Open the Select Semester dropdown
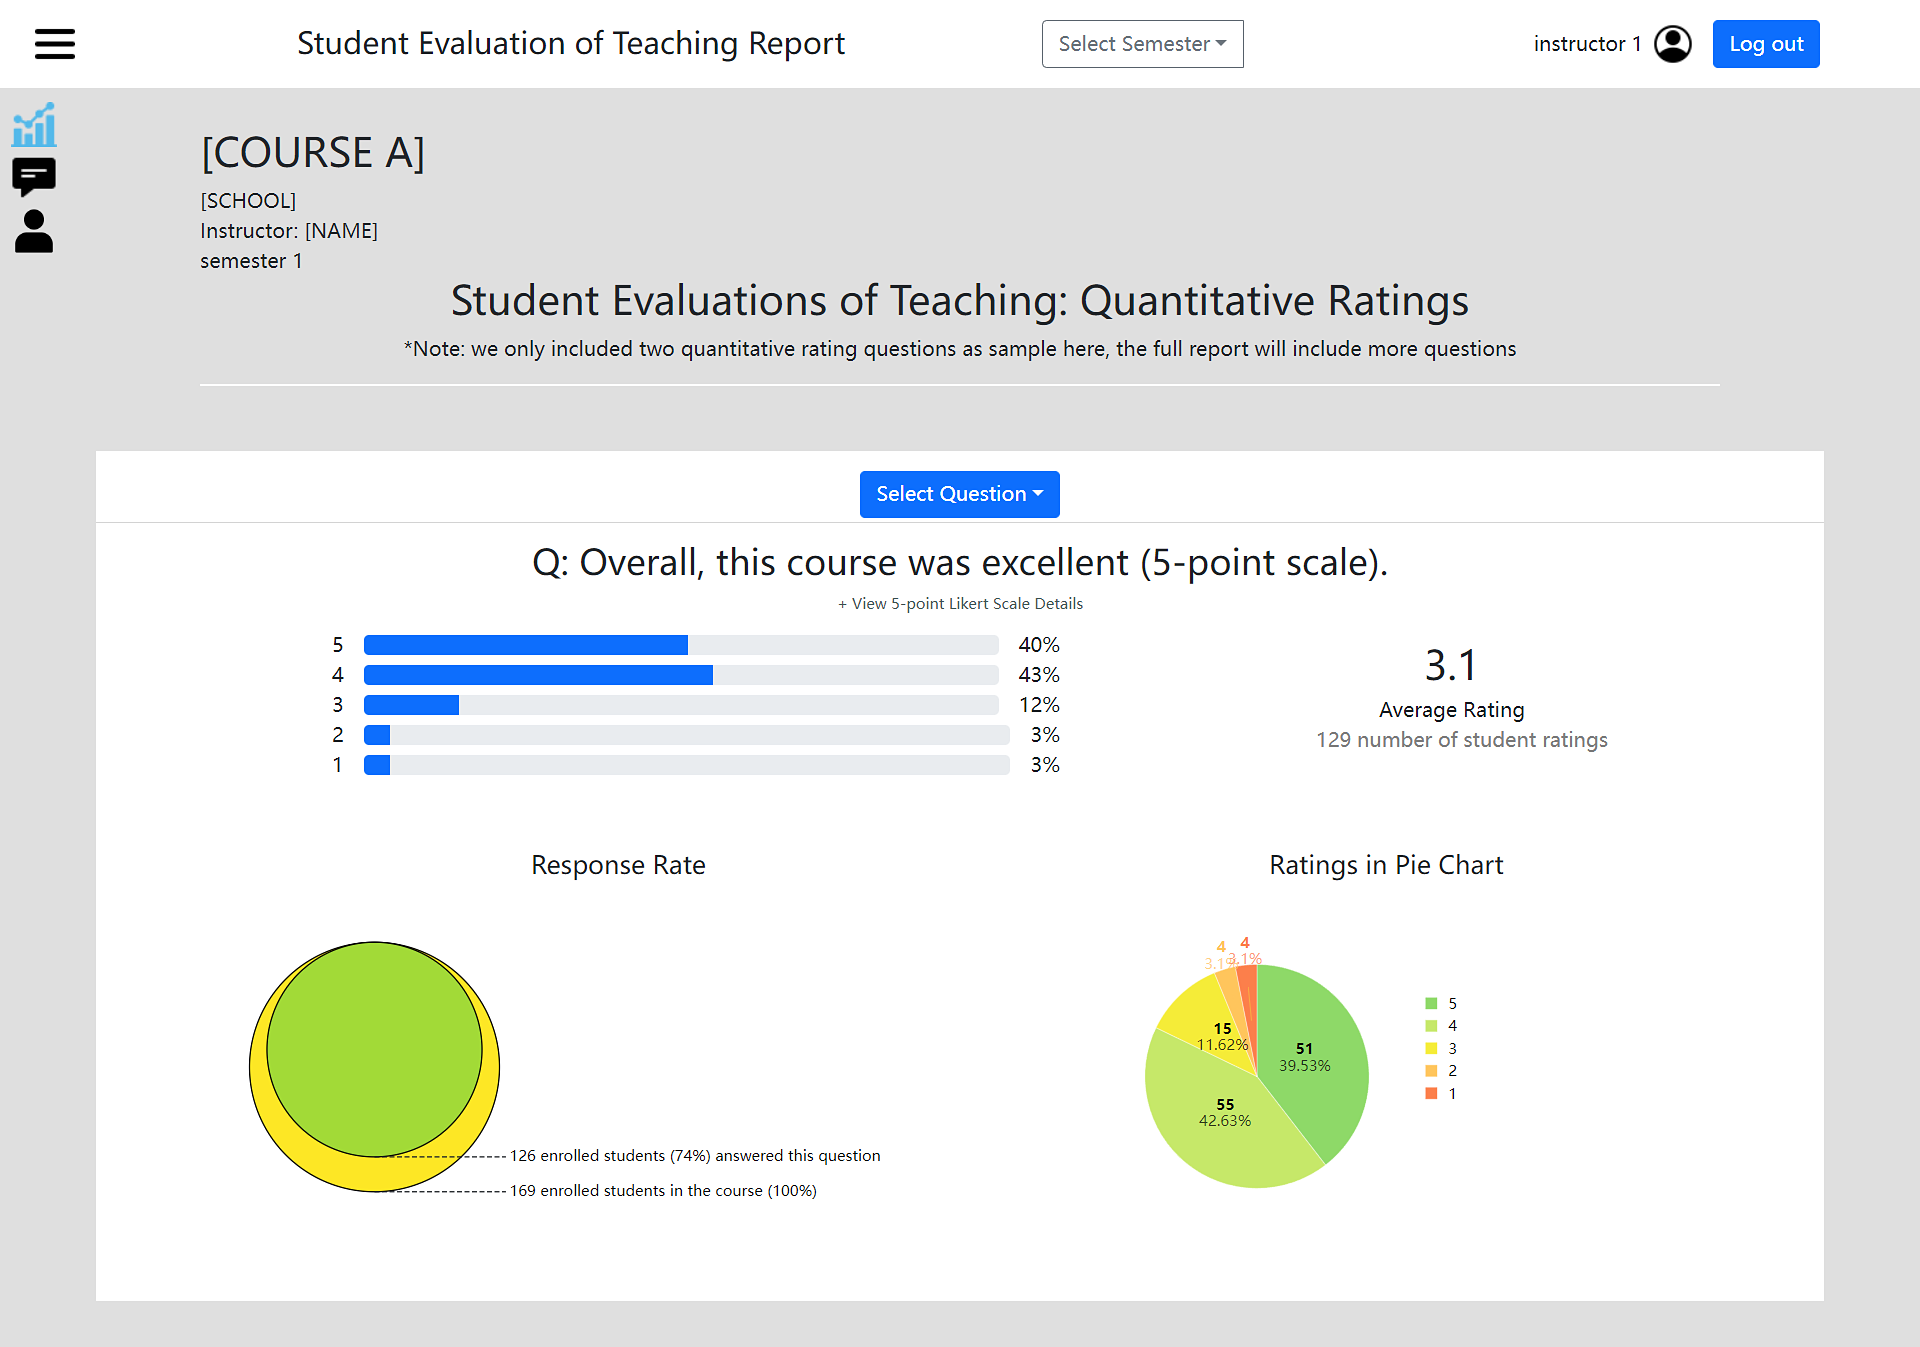 pyautogui.click(x=1142, y=44)
